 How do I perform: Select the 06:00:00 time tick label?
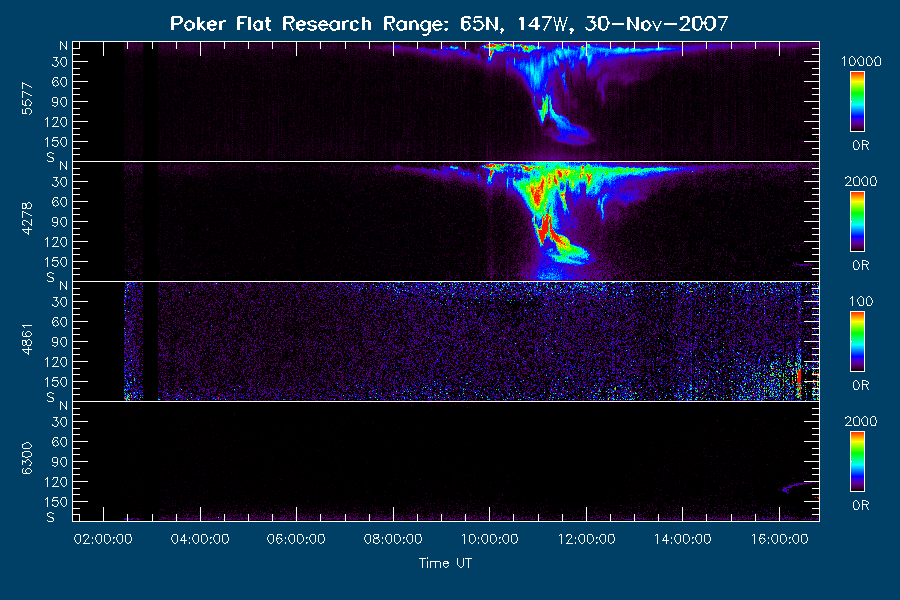pyautogui.click(x=296, y=539)
